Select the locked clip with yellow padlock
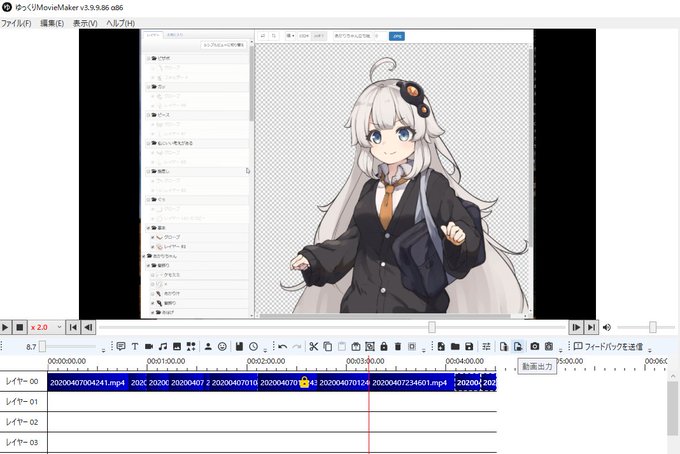The width and height of the screenshot is (680, 454). 287,382
